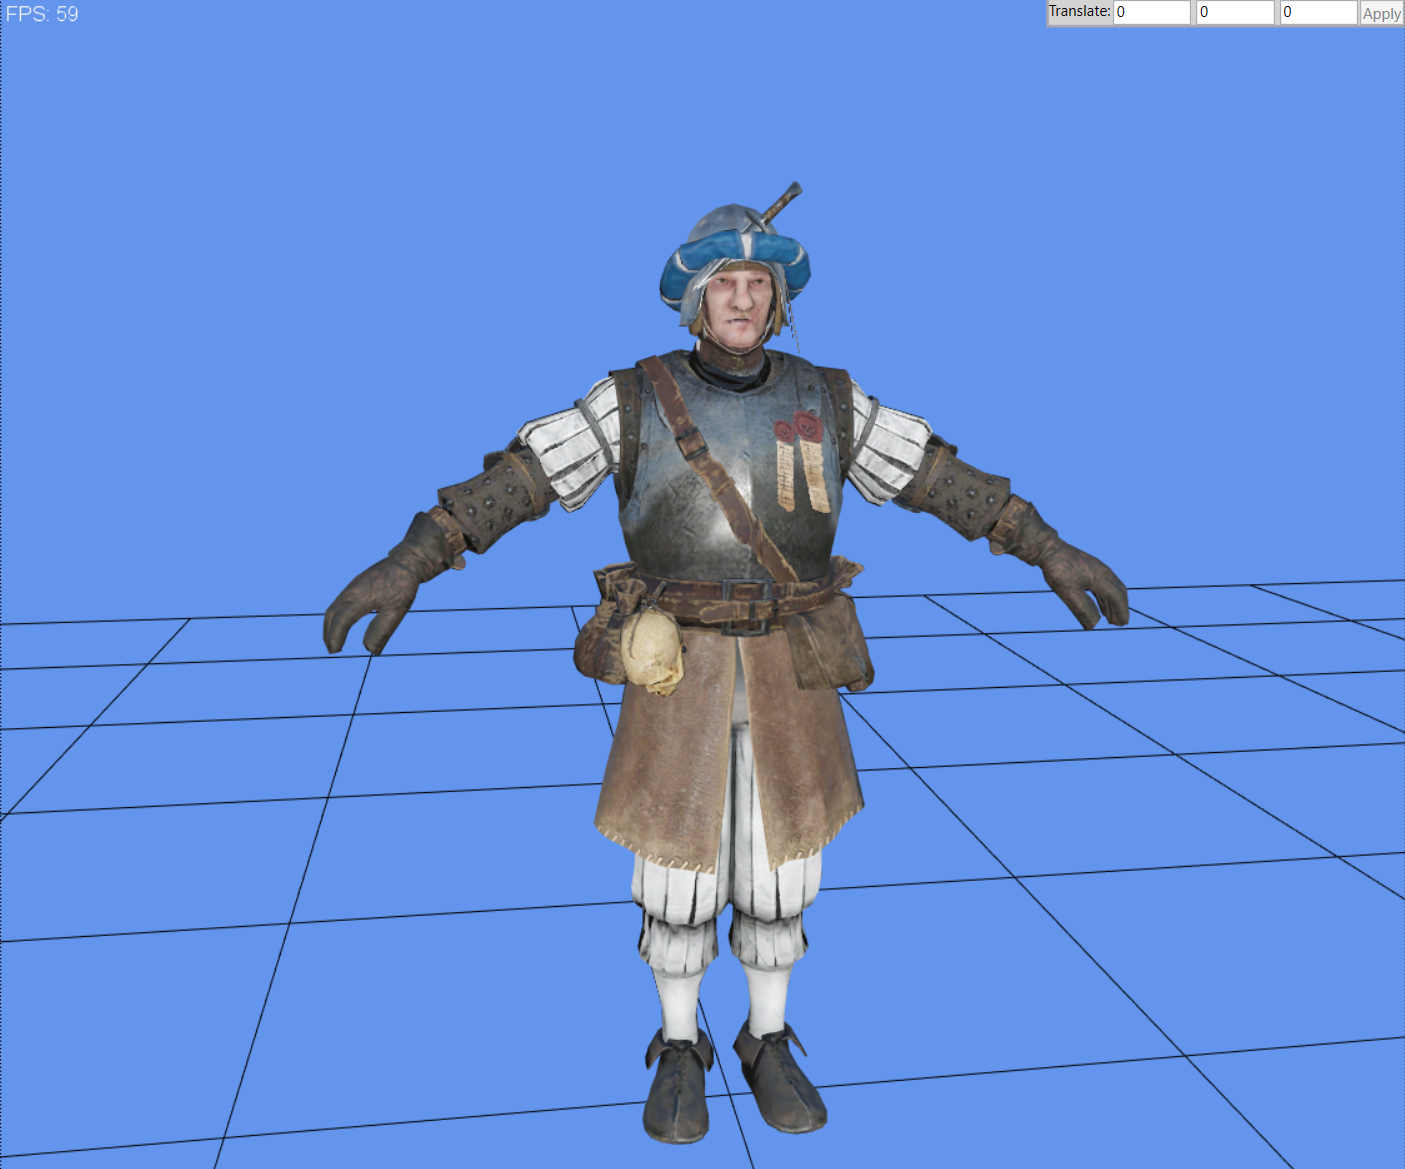Click the second Translate input field
The image size is (1405, 1169).
click(x=1235, y=12)
